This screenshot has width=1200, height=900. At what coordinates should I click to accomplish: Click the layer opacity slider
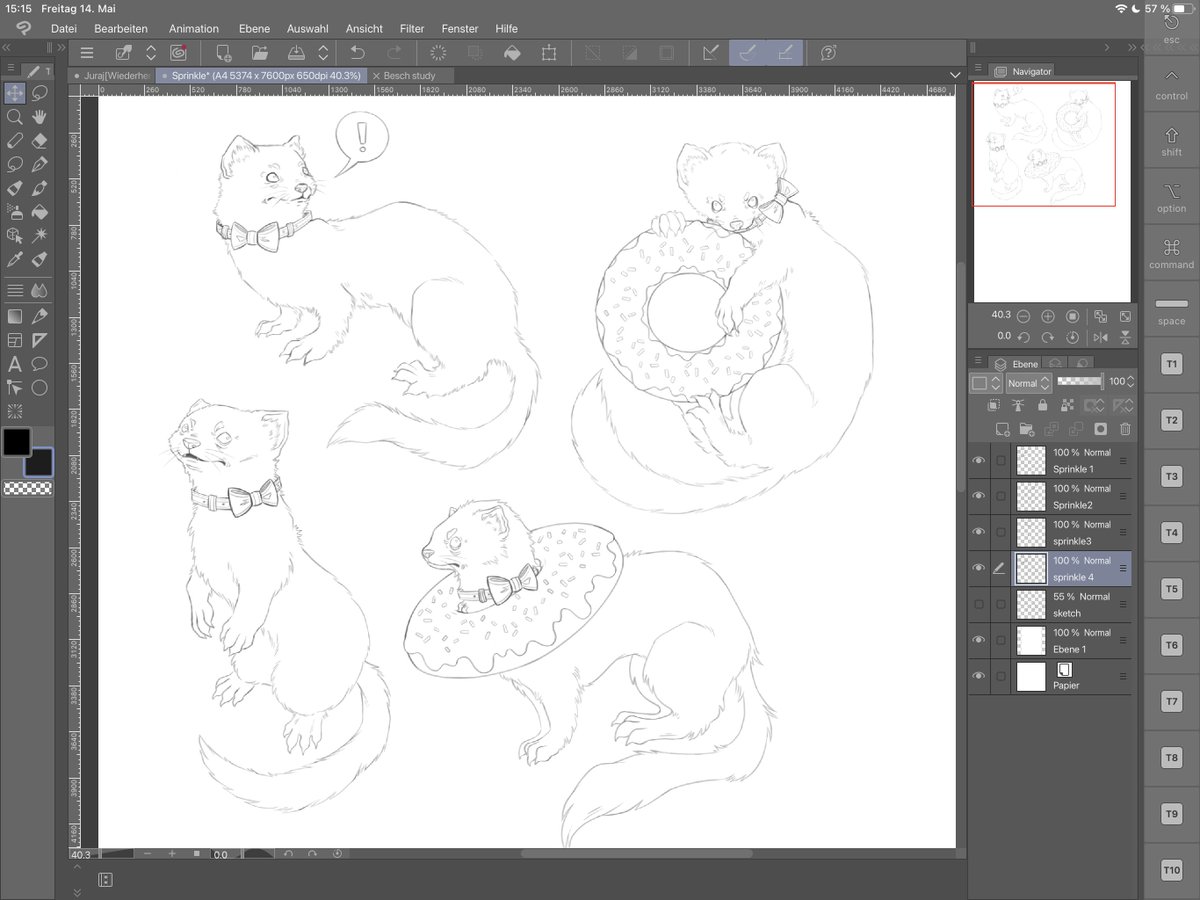(x=1079, y=382)
